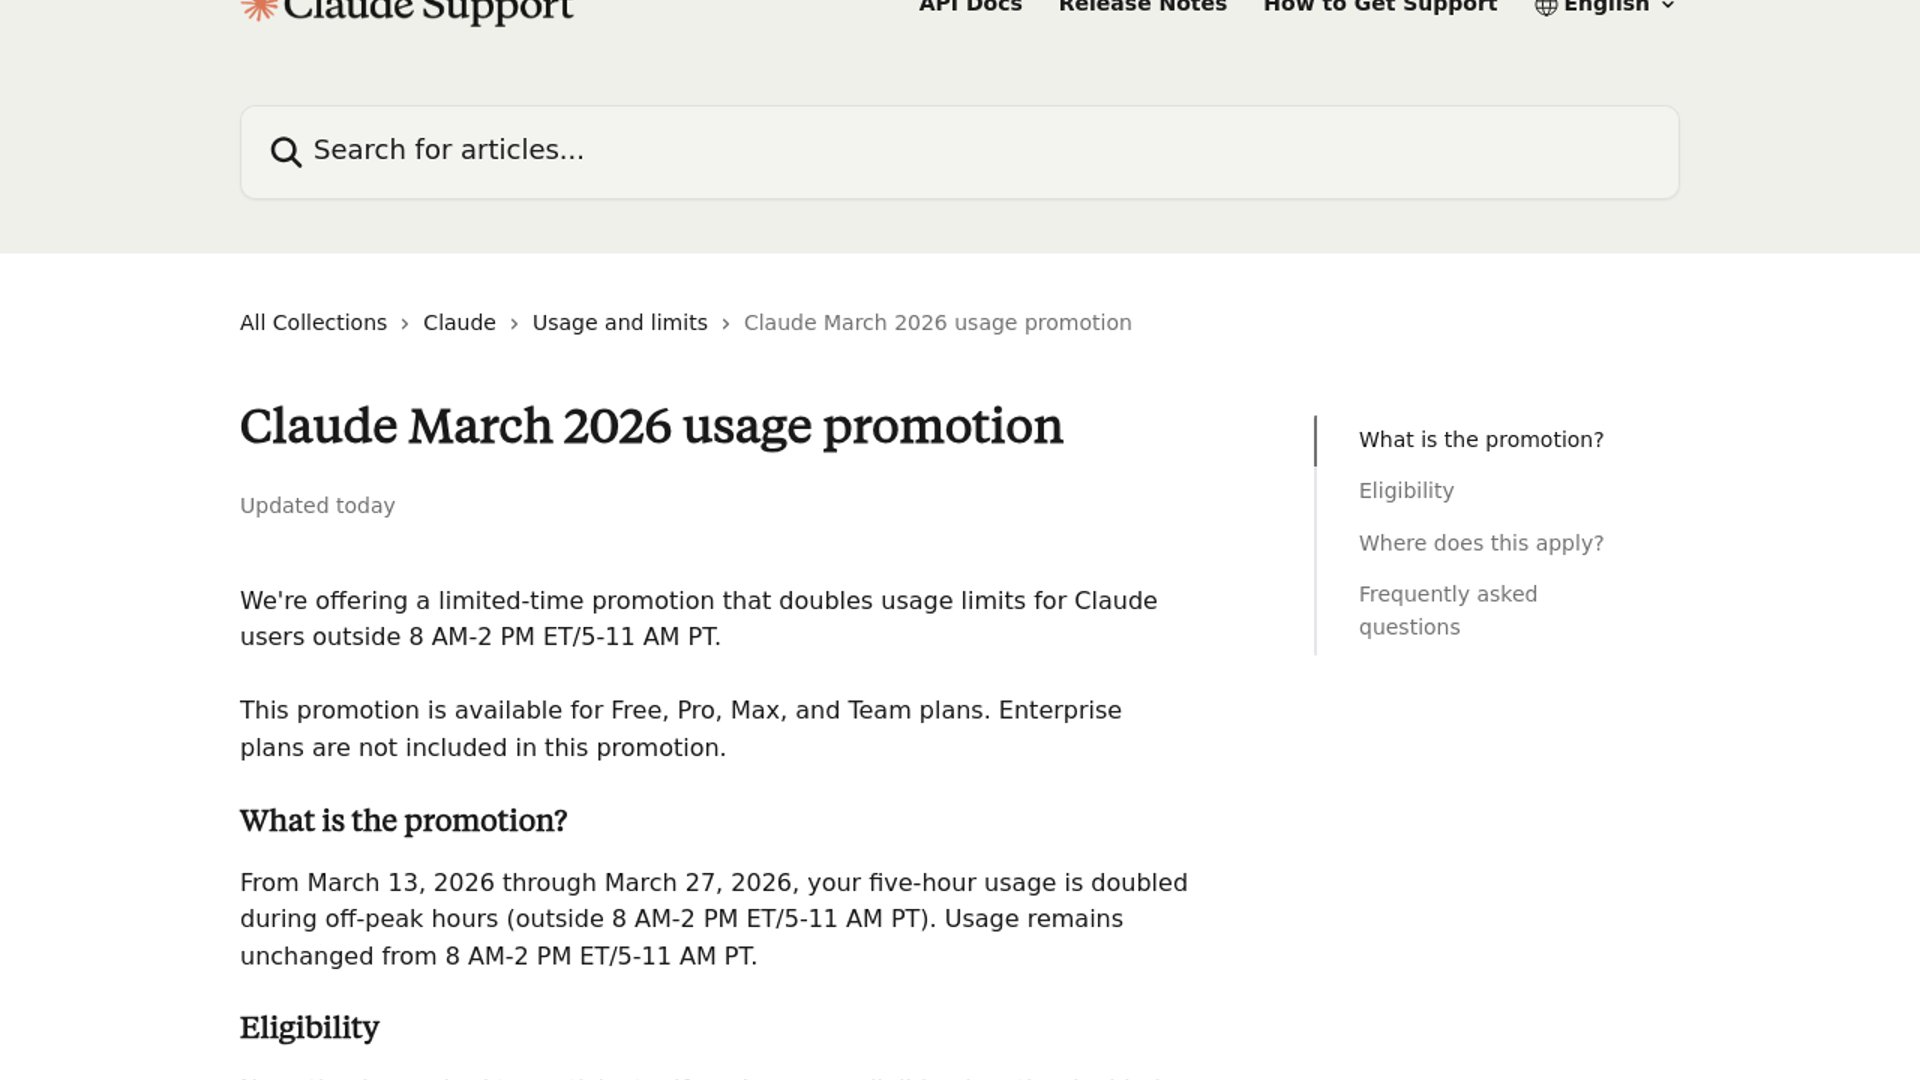
Task: Jump to What is the promotion? section
Action: tap(1480, 440)
